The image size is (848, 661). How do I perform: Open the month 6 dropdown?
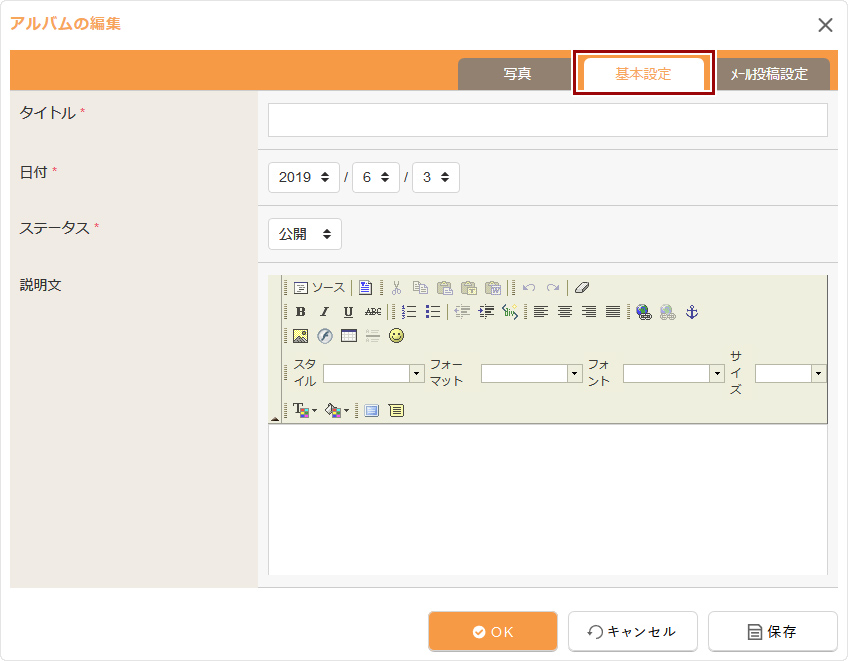(x=376, y=177)
